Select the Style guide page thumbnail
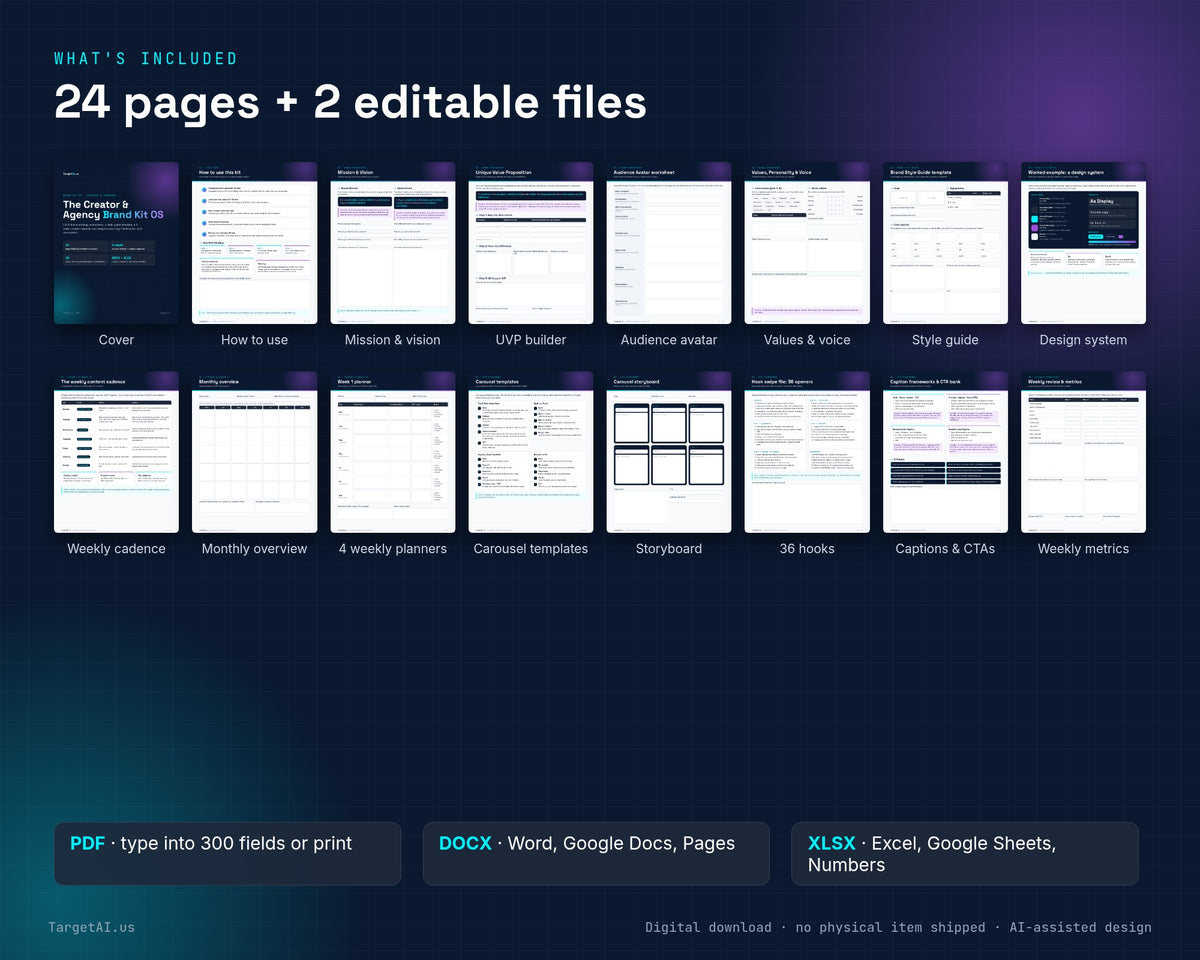Screen dimensions: 1200x960 pyautogui.click(x=945, y=243)
